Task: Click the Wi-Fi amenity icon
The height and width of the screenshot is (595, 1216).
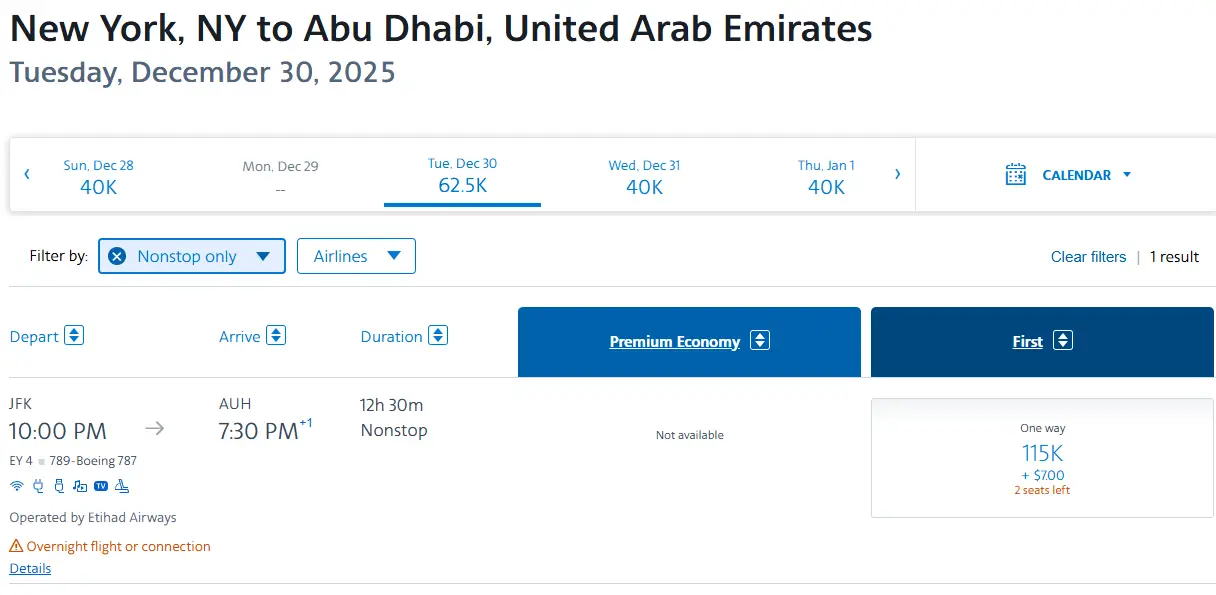Action: (17, 487)
